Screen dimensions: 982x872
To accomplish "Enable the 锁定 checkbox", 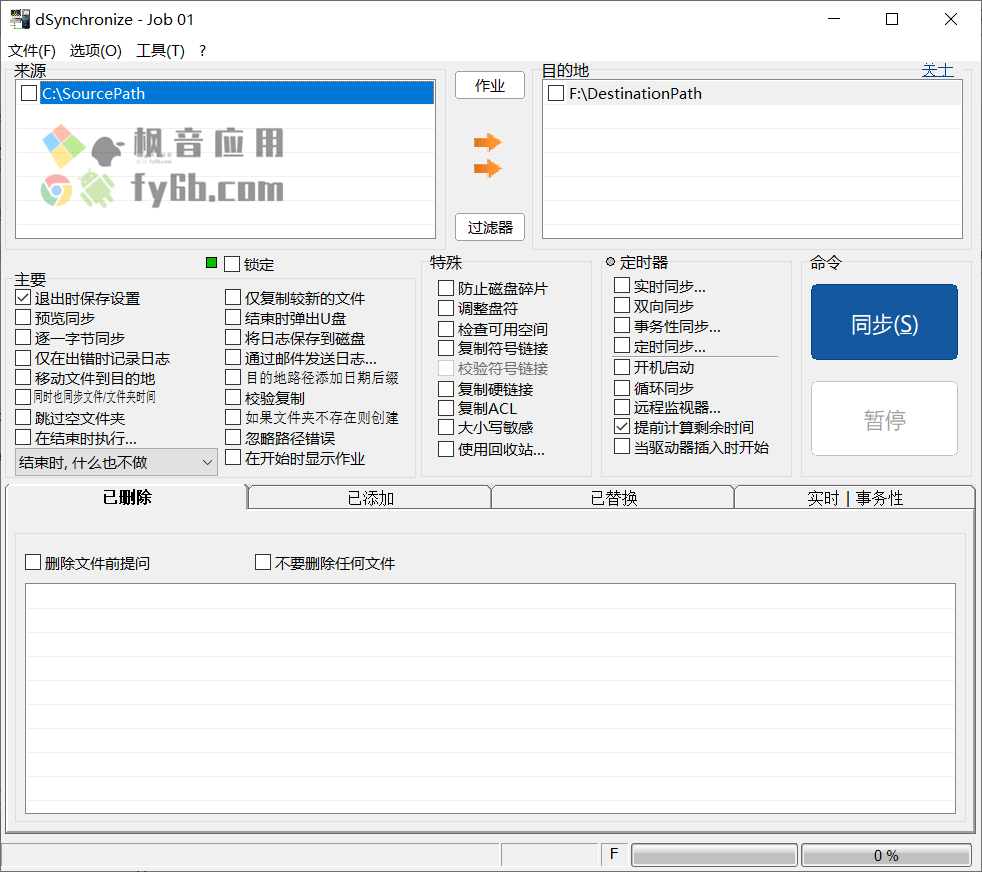I will 232,264.
